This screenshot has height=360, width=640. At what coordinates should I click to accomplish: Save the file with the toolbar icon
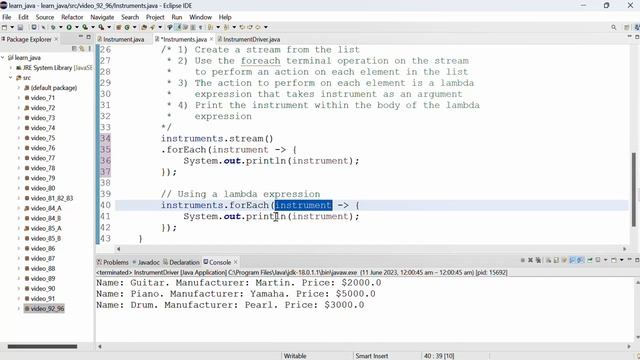20,27
